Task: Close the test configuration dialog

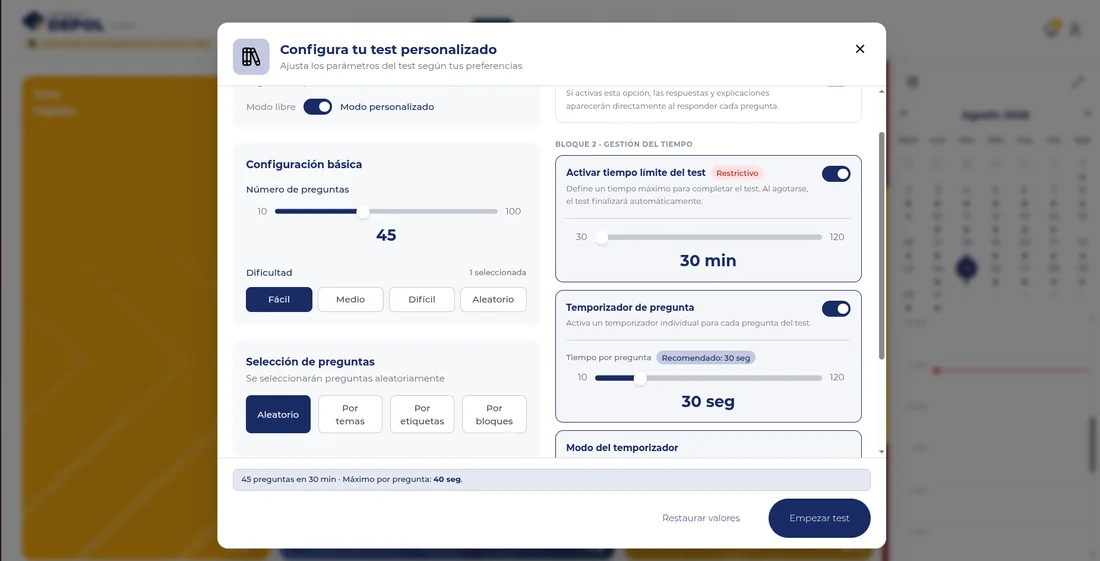Action: point(860,49)
